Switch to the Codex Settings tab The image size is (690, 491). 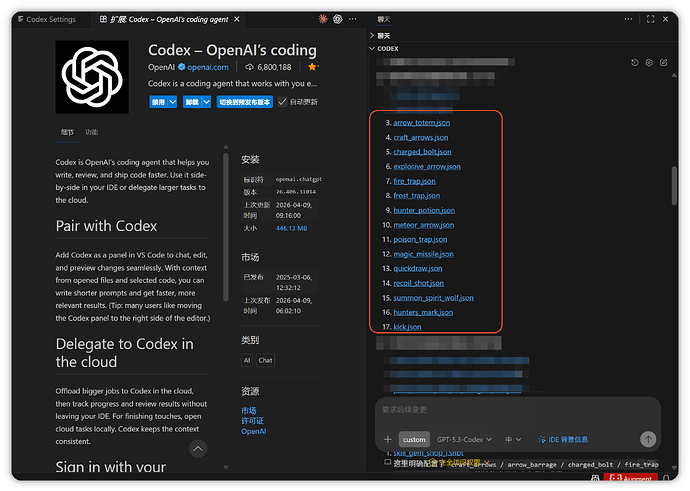(x=47, y=19)
